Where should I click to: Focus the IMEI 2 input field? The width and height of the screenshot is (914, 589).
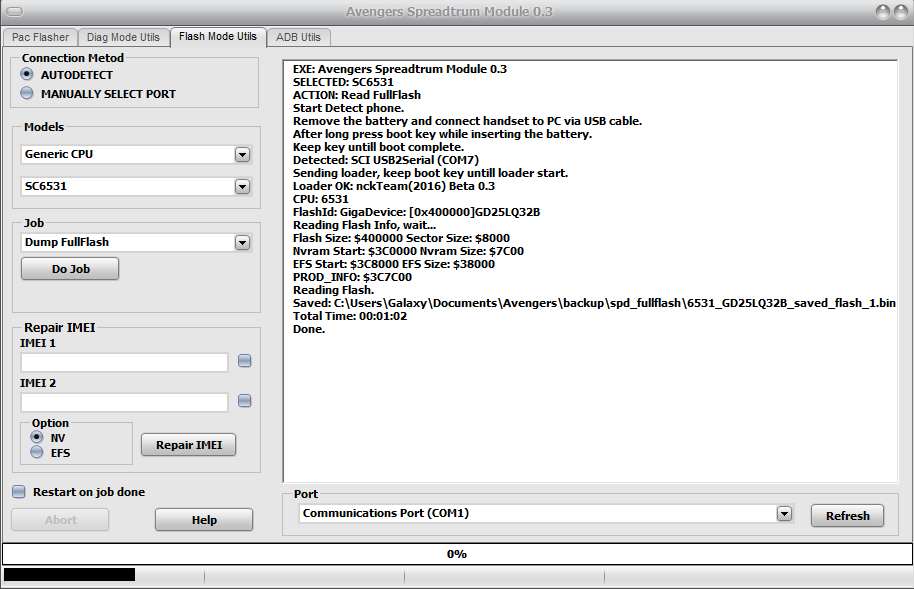(x=124, y=402)
